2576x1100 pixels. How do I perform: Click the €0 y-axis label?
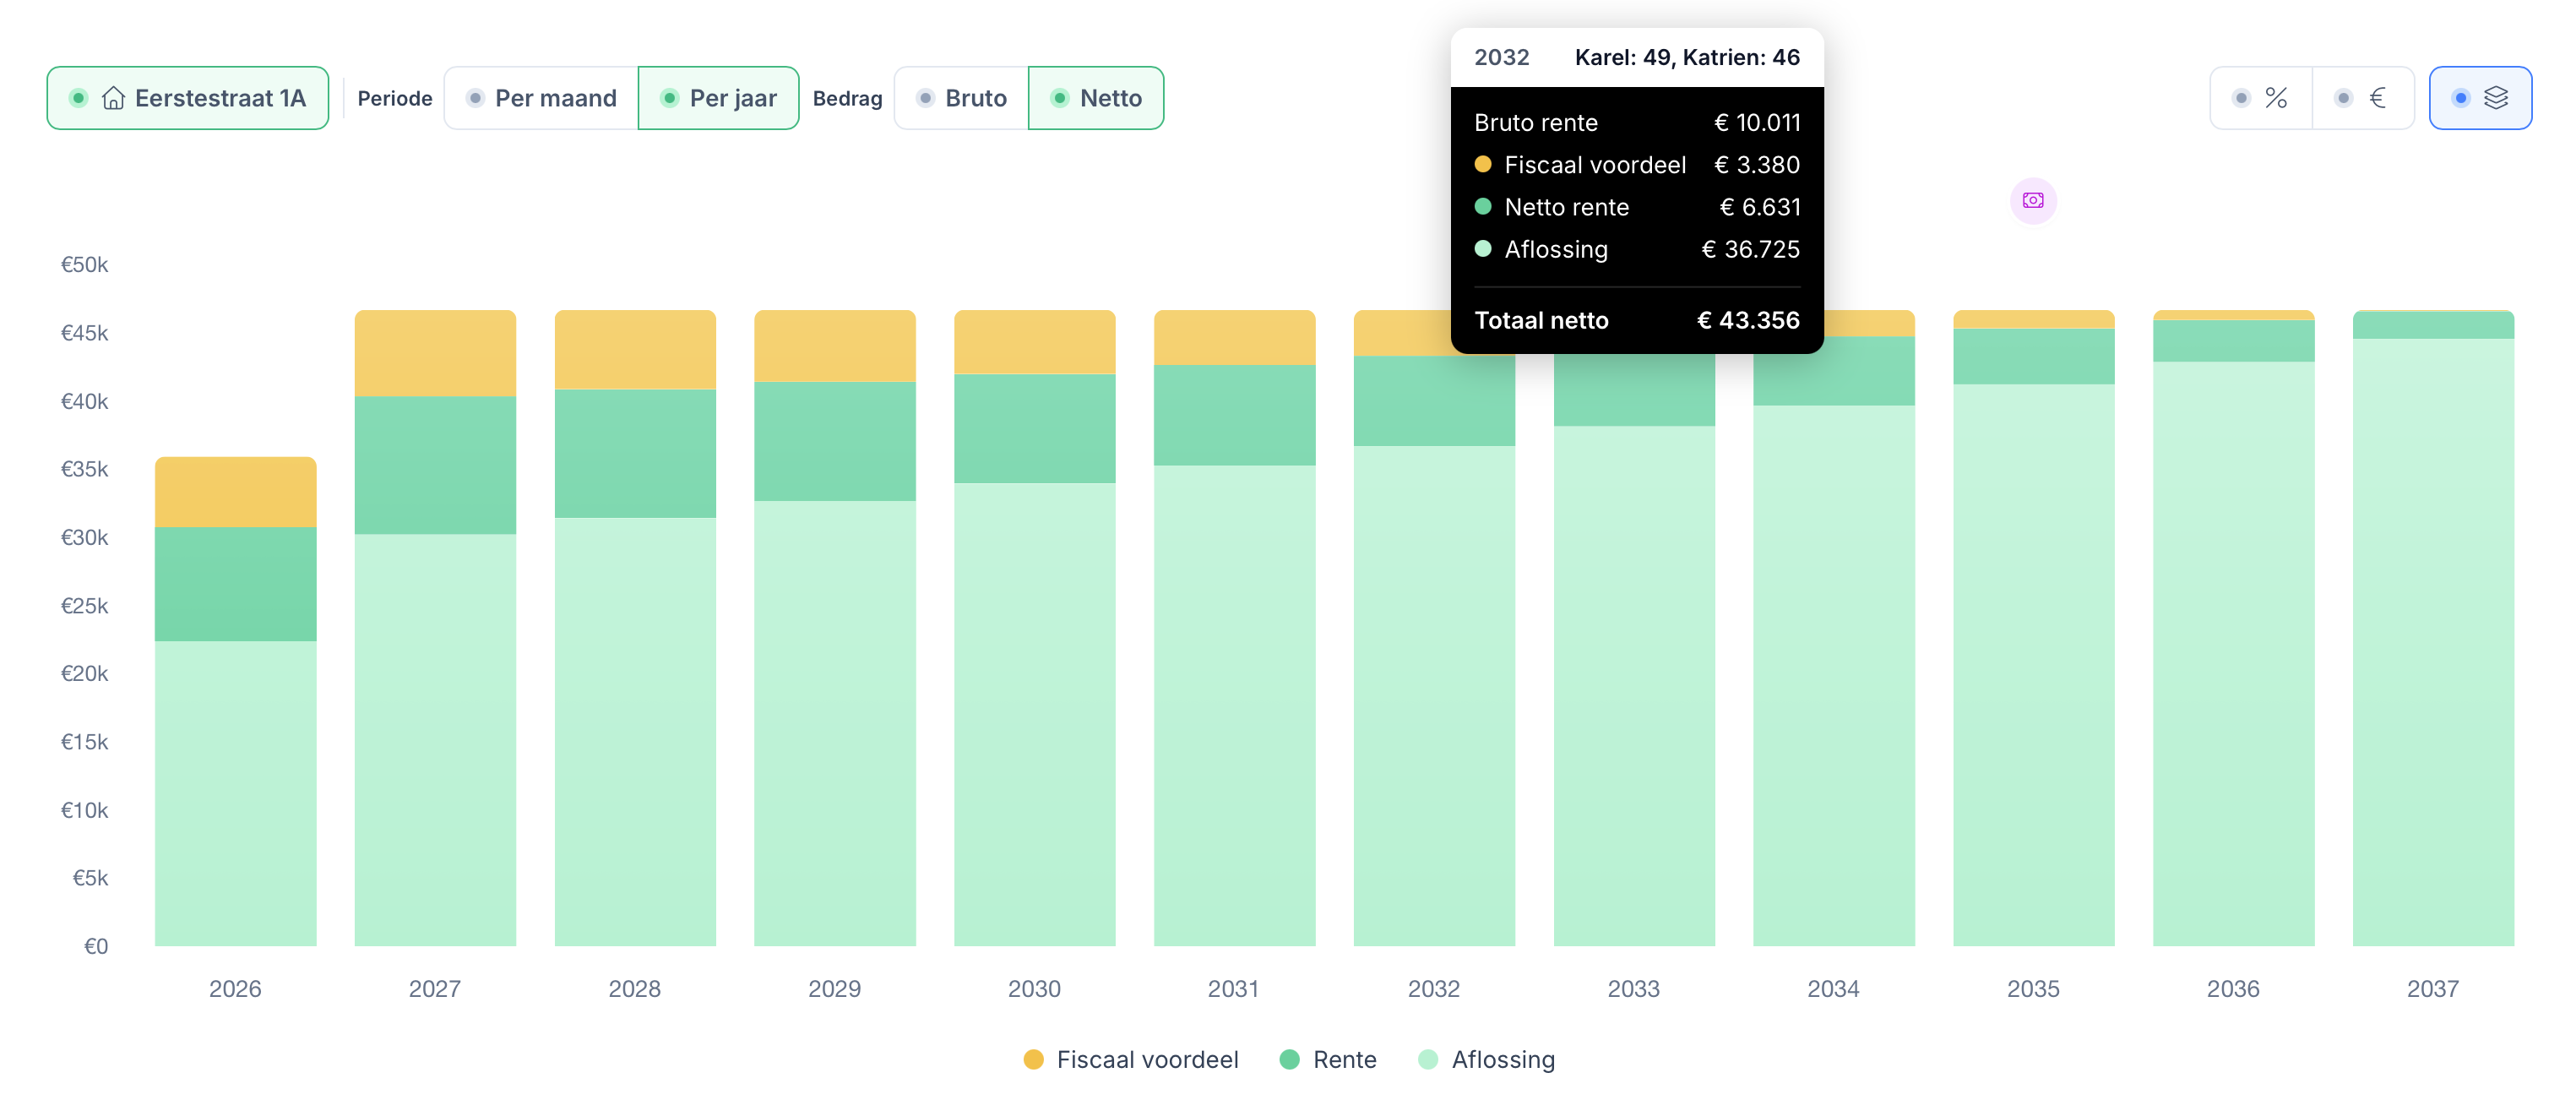tap(96, 946)
